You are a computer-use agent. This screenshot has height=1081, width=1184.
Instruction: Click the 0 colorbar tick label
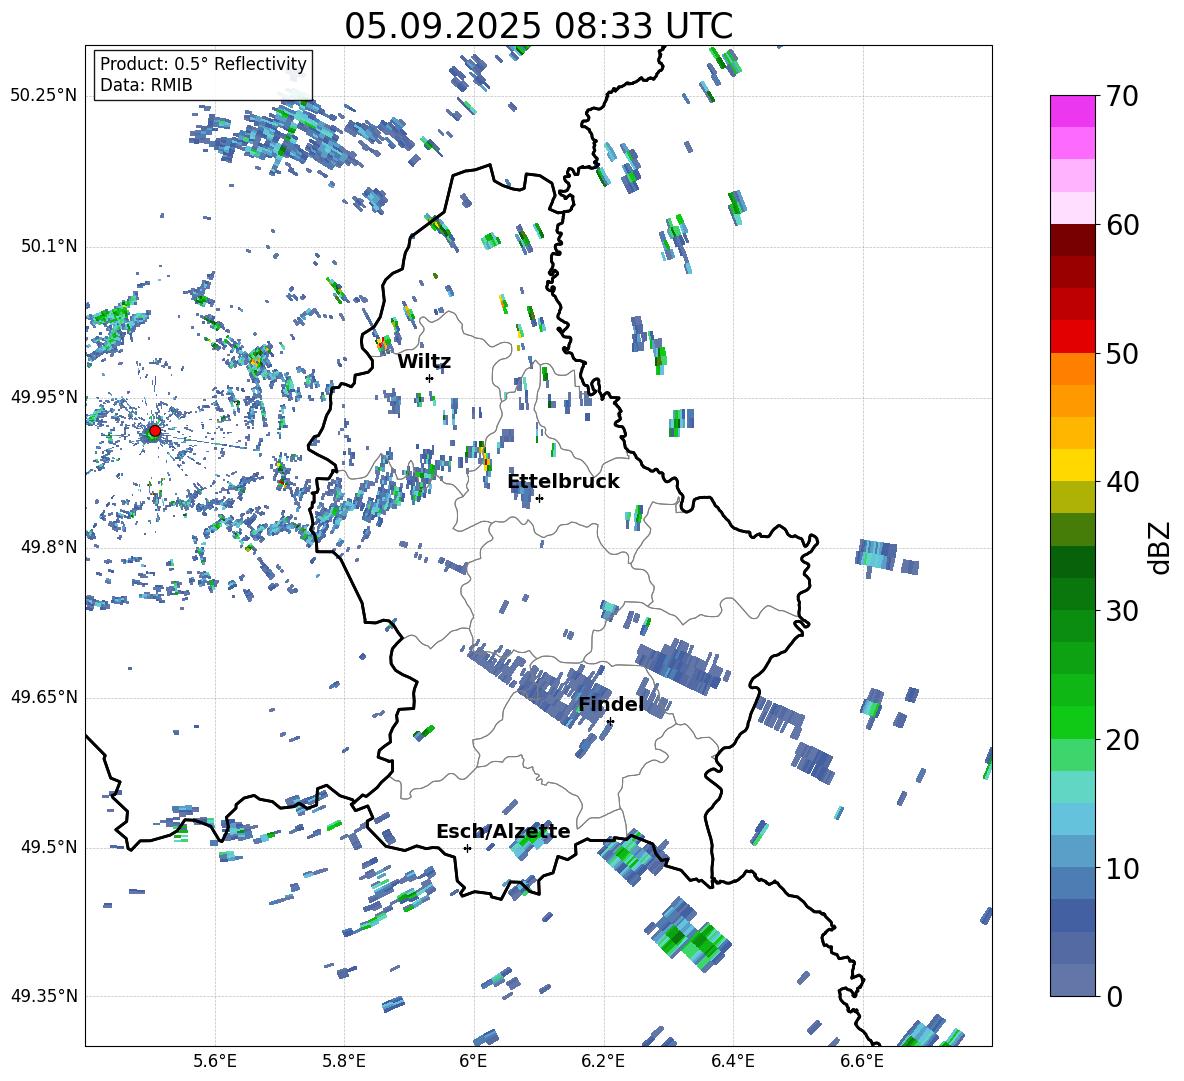(1114, 996)
